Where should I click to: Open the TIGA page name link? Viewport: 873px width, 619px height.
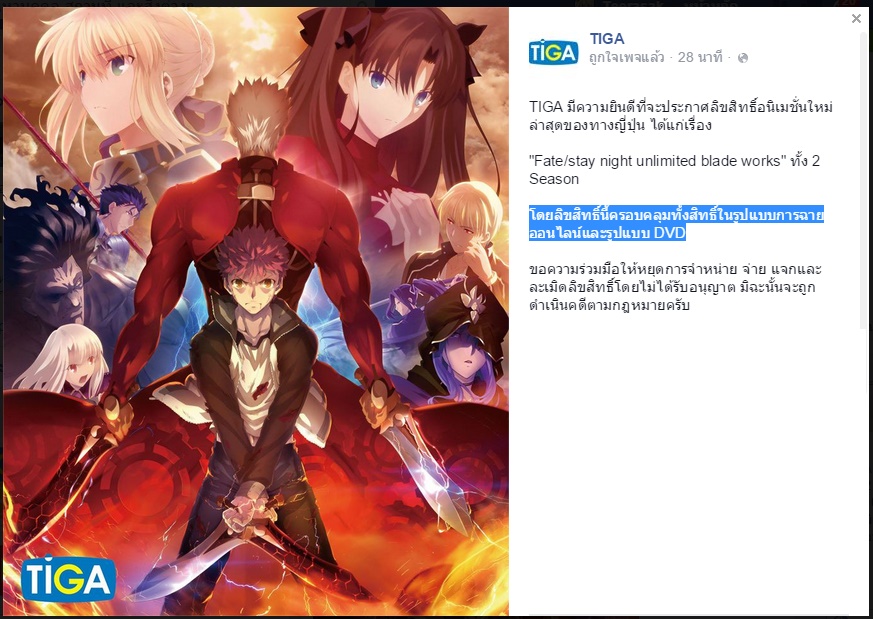coord(607,38)
